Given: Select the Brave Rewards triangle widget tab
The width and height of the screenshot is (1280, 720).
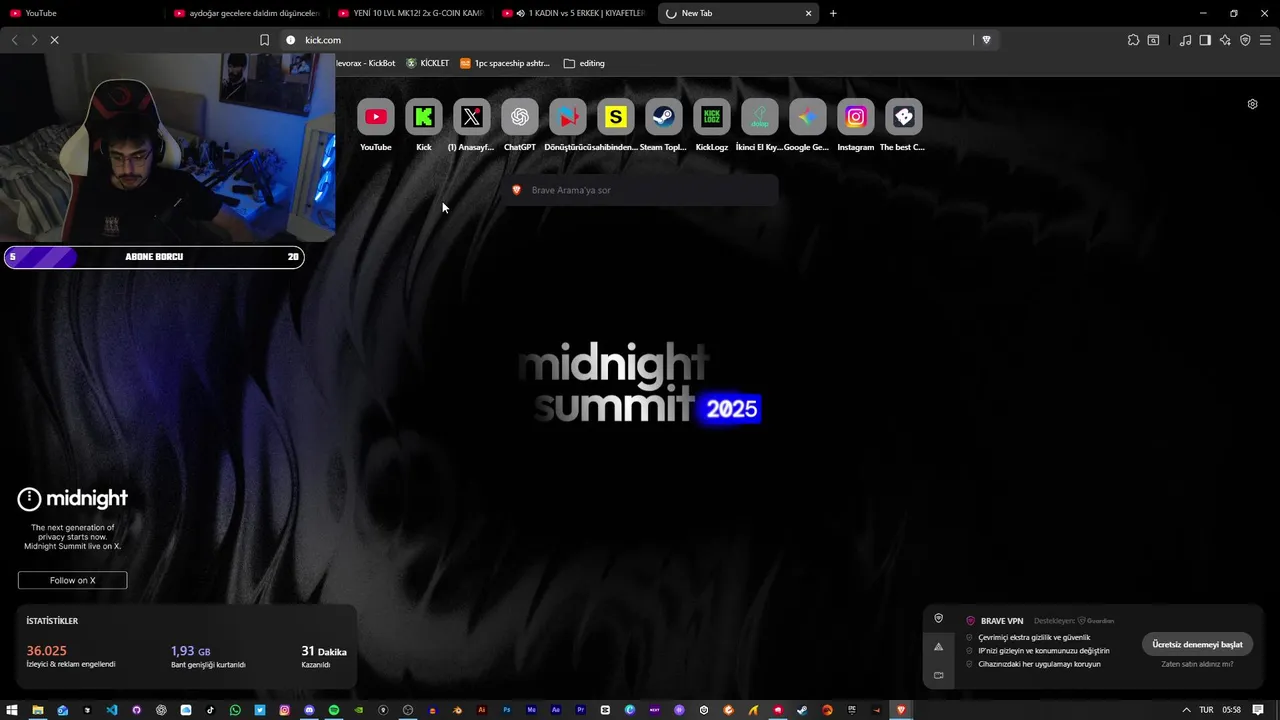Looking at the screenshot, I should pos(938,647).
